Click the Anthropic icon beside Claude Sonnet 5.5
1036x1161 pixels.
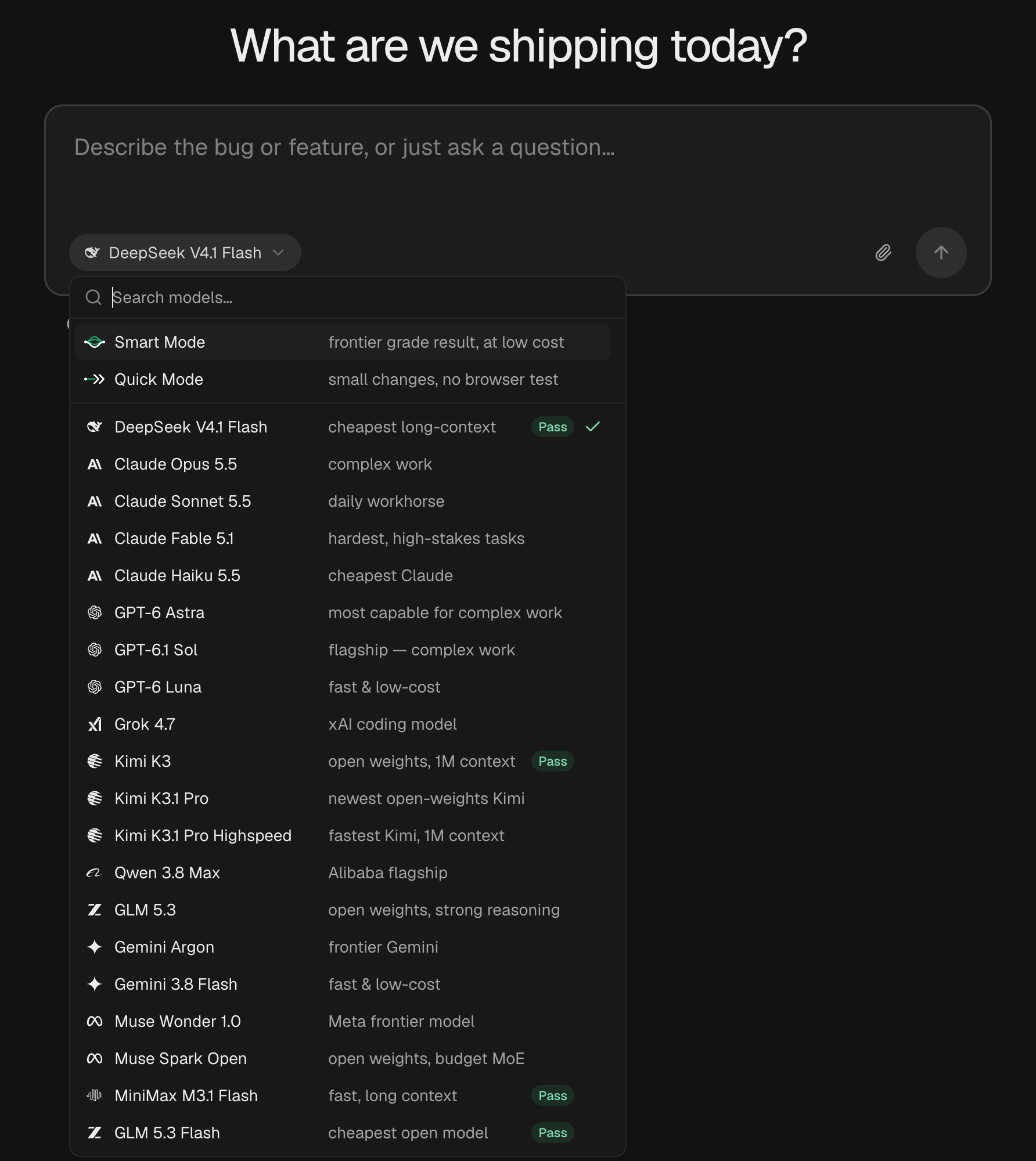pyautogui.click(x=94, y=501)
